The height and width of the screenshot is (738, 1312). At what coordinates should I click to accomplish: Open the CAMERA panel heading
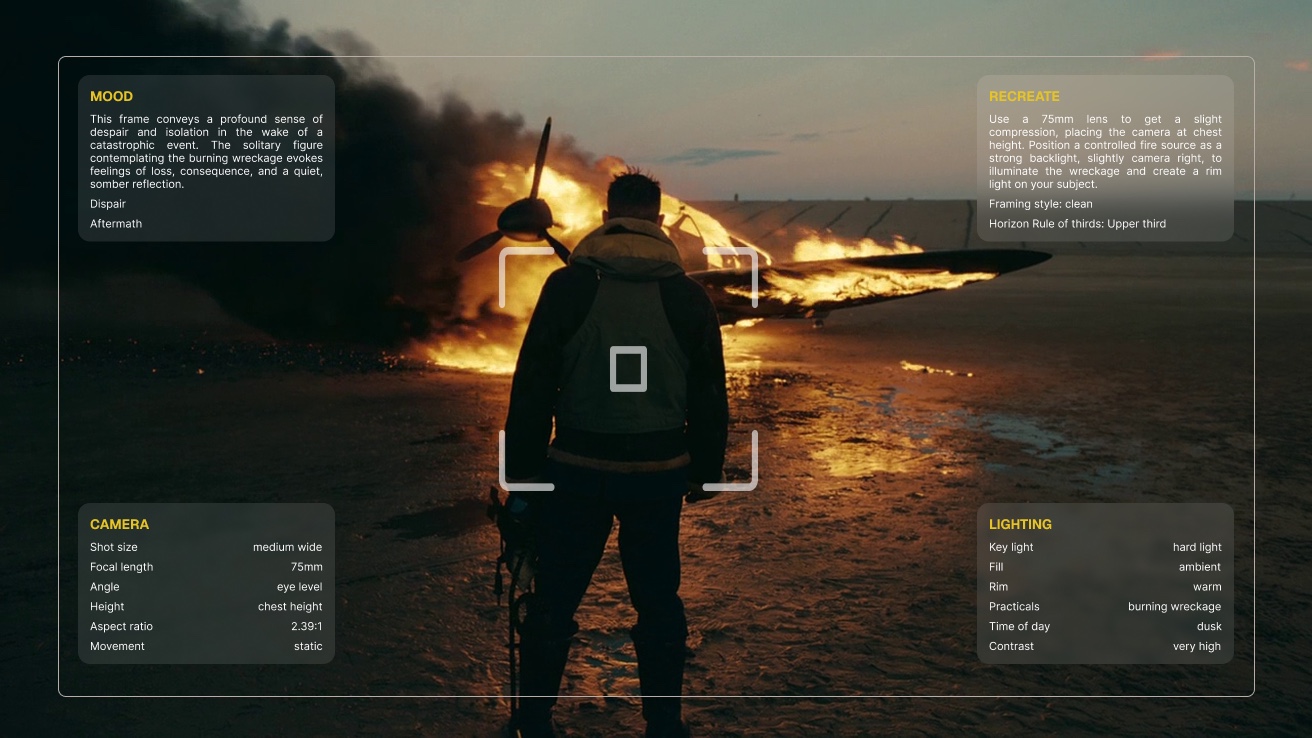pyautogui.click(x=119, y=524)
